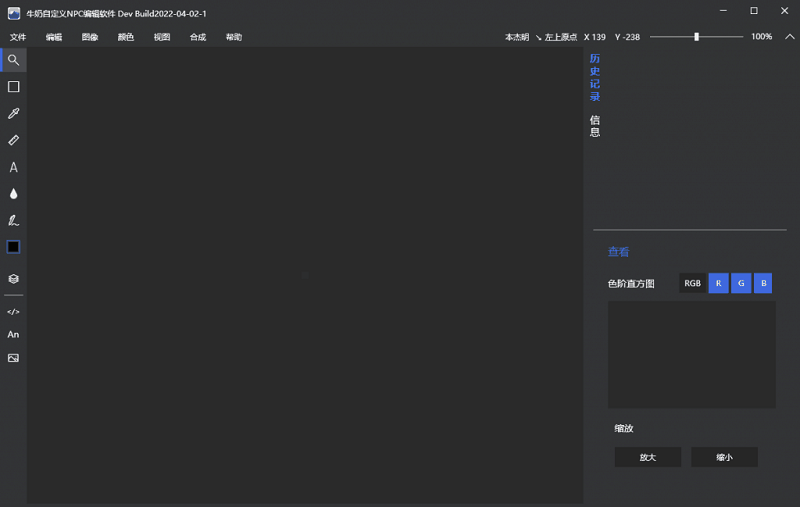Open the image picture tool icon
800x507 pixels.
pyautogui.click(x=14, y=358)
